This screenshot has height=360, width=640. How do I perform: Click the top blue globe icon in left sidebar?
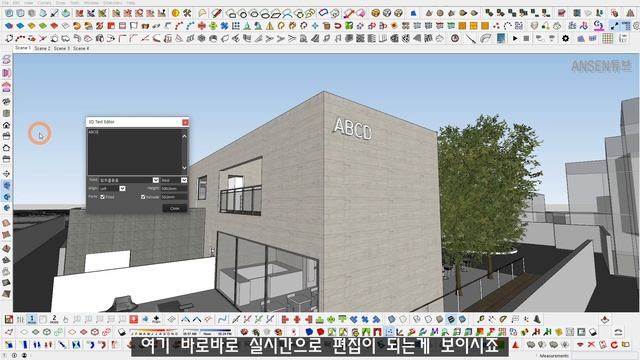pyautogui.click(x=7, y=186)
